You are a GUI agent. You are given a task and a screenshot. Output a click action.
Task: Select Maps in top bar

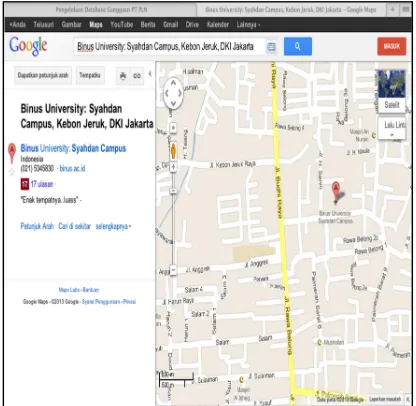click(96, 24)
